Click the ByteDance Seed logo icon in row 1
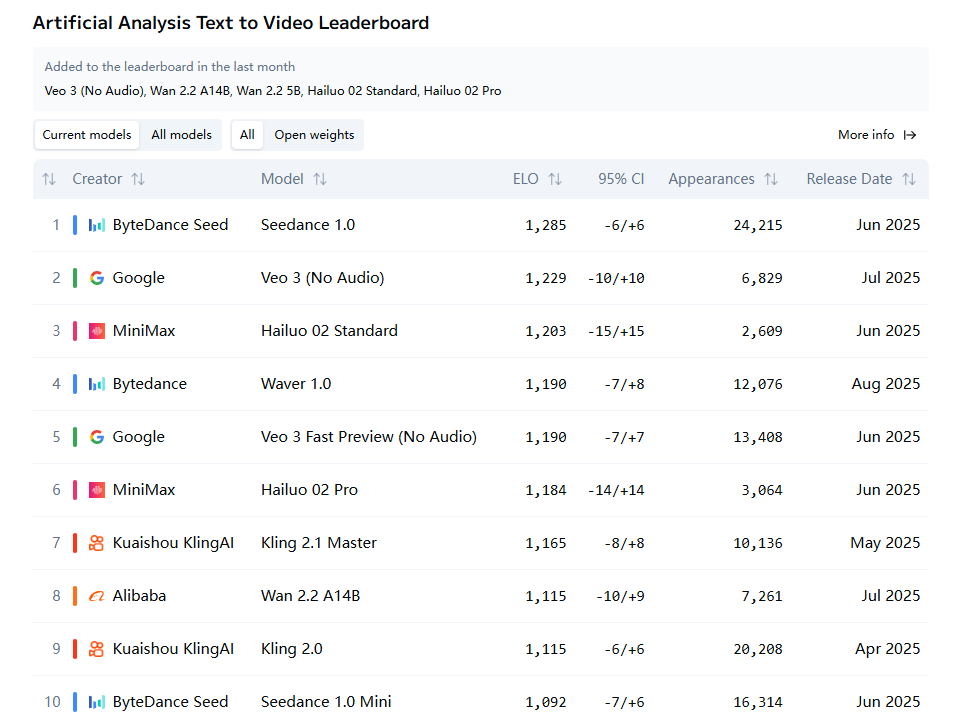The width and height of the screenshot is (978, 726). pyautogui.click(x=97, y=225)
